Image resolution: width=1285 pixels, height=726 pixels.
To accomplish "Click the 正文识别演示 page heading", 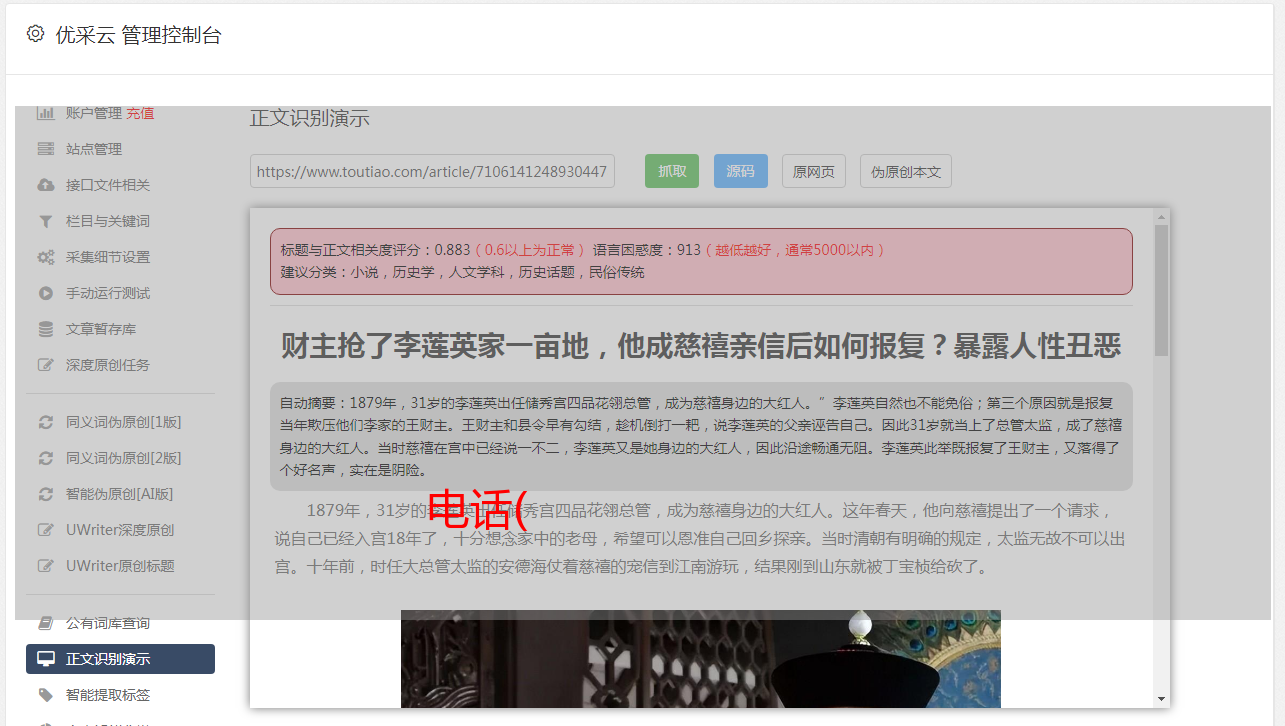I will (310, 118).
